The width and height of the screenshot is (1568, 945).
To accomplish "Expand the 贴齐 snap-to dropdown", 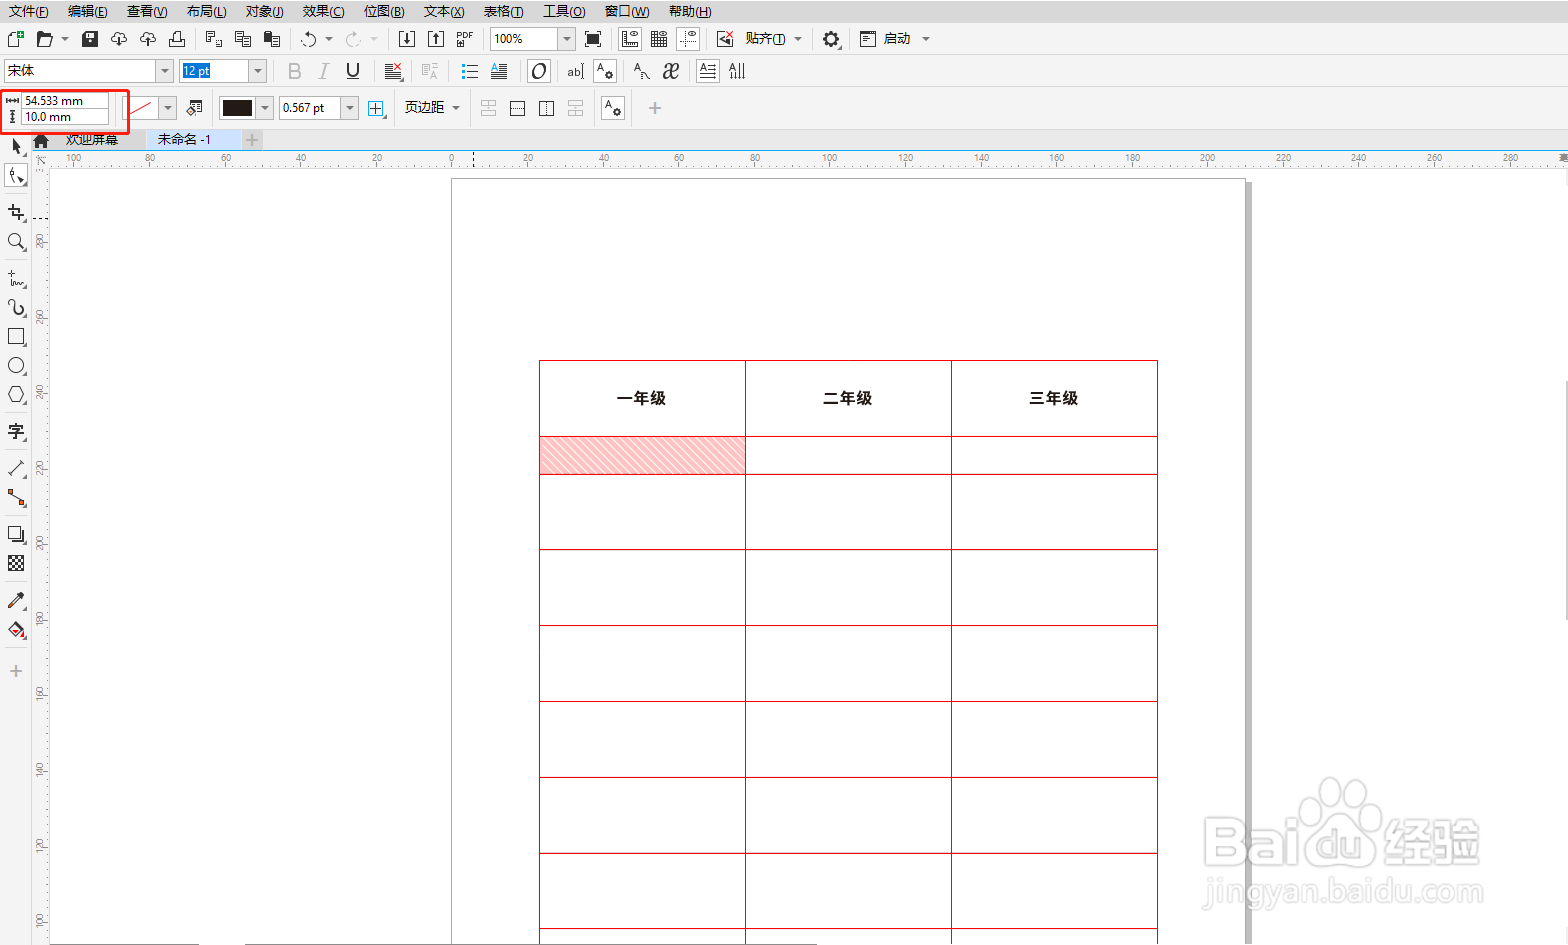I will coord(798,39).
